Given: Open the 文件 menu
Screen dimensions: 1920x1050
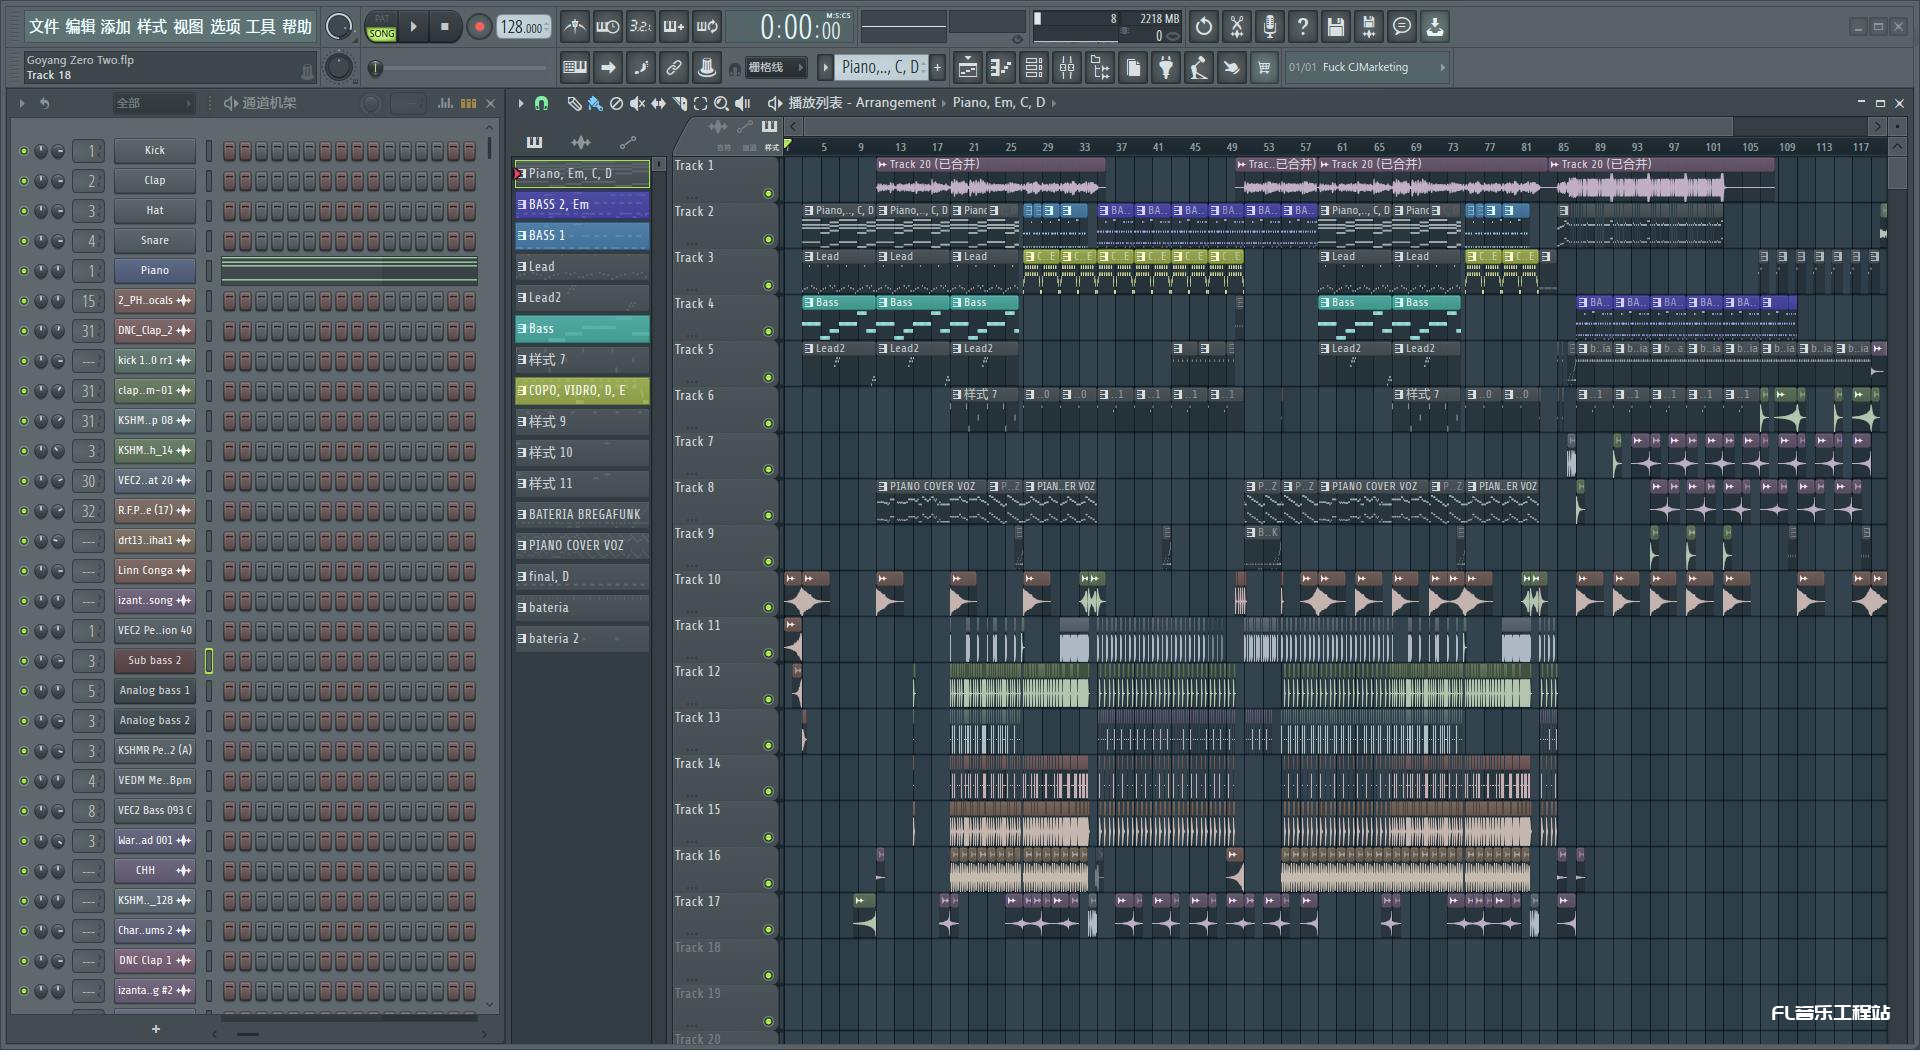Looking at the screenshot, I should tap(44, 27).
